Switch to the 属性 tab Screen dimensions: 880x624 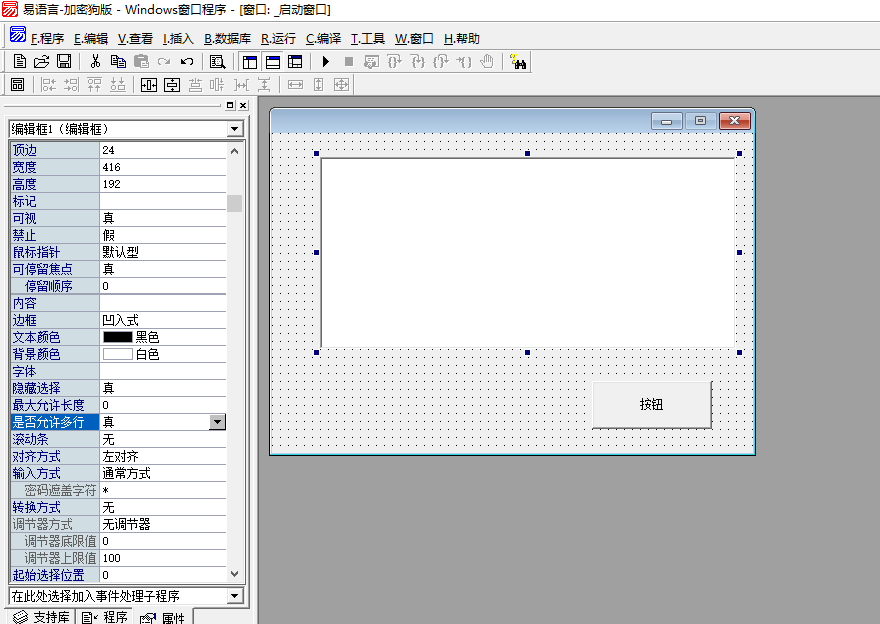(x=163, y=617)
